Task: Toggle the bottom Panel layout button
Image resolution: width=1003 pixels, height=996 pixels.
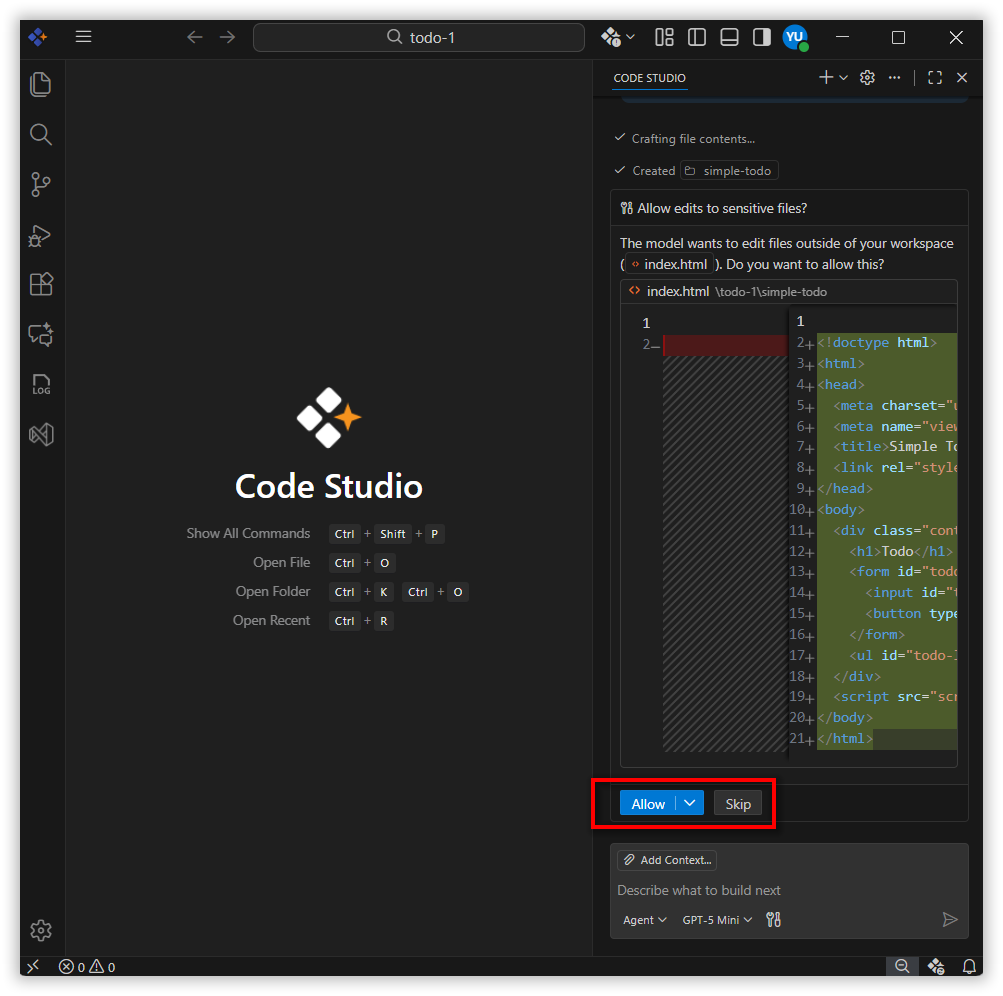Action: pyautogui.click(x=729, y=37)
